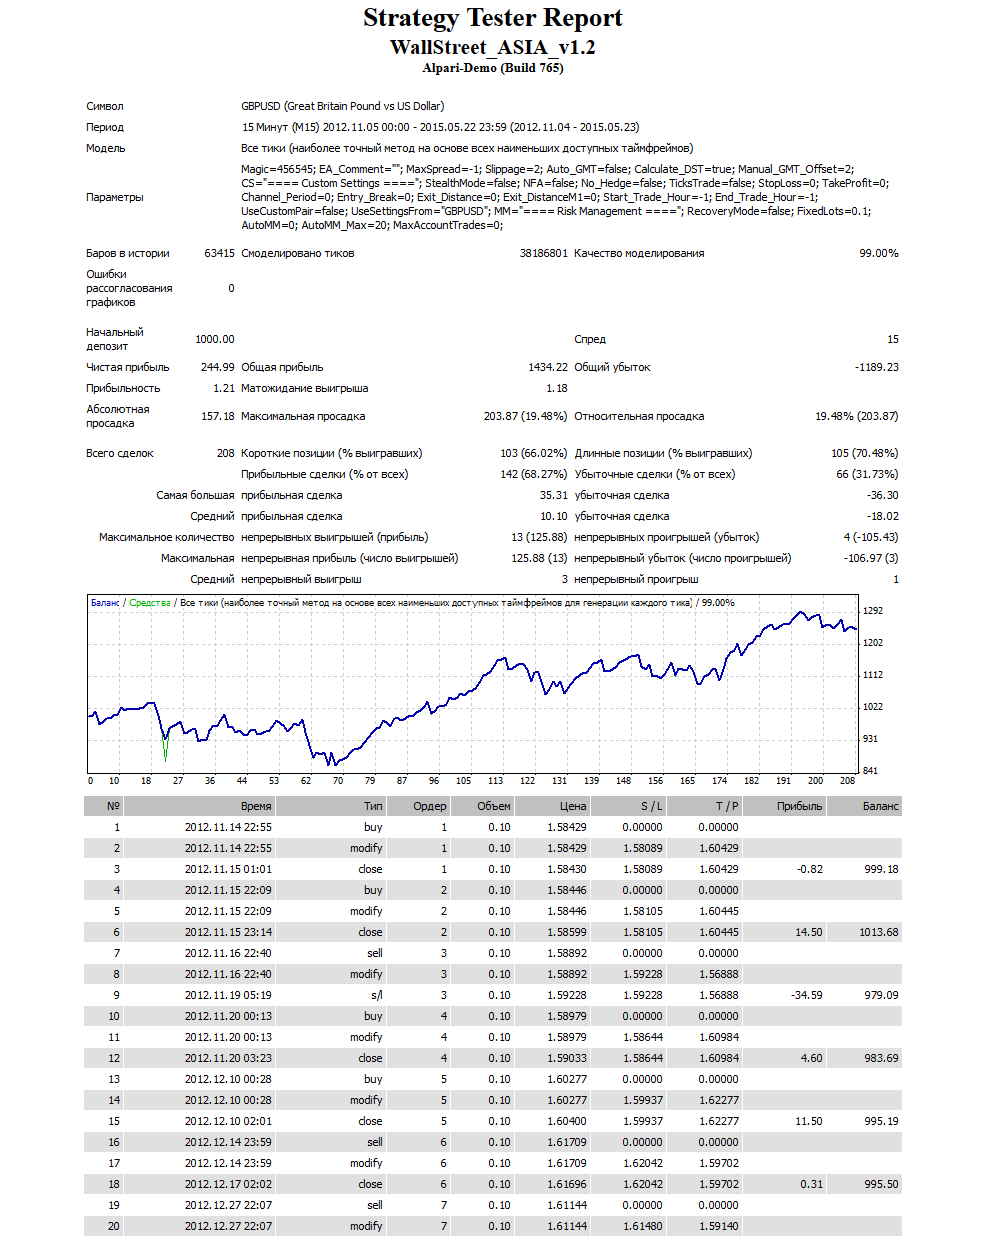Screen dimensions: 986x1242
Task: Click the Модель row label
Action: 106,148
